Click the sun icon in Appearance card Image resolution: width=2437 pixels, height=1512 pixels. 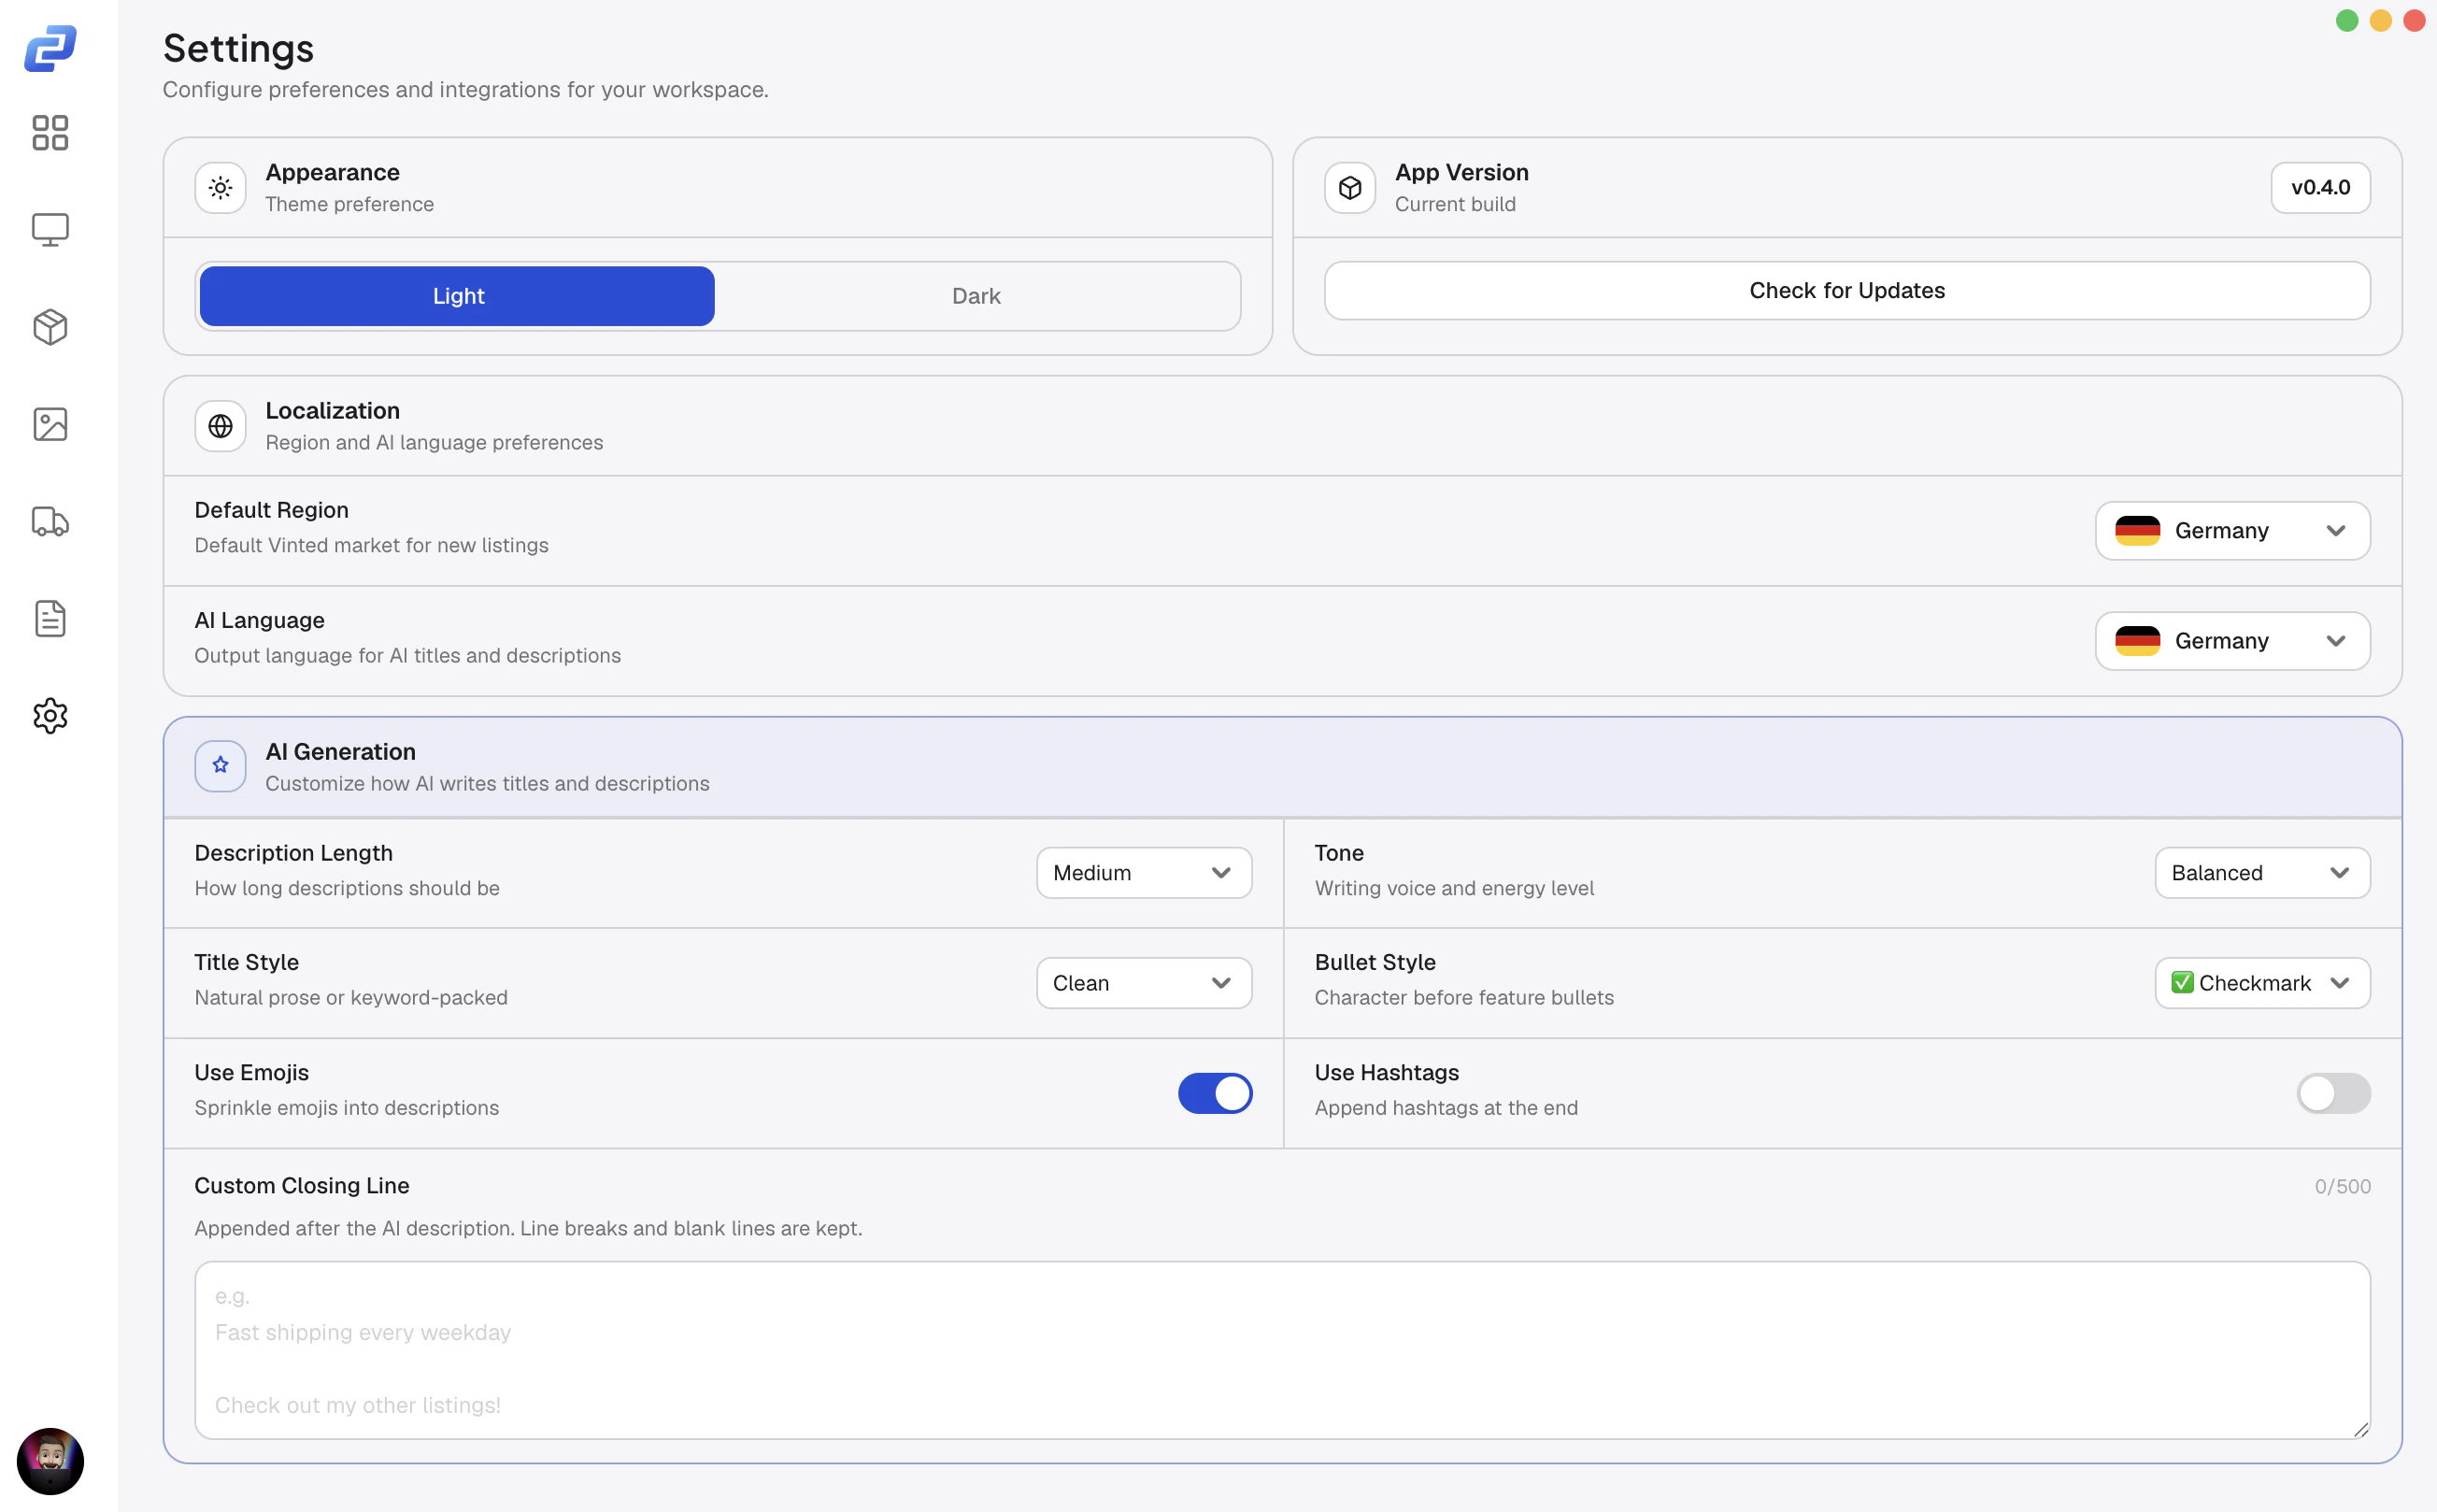coord(220,187)
